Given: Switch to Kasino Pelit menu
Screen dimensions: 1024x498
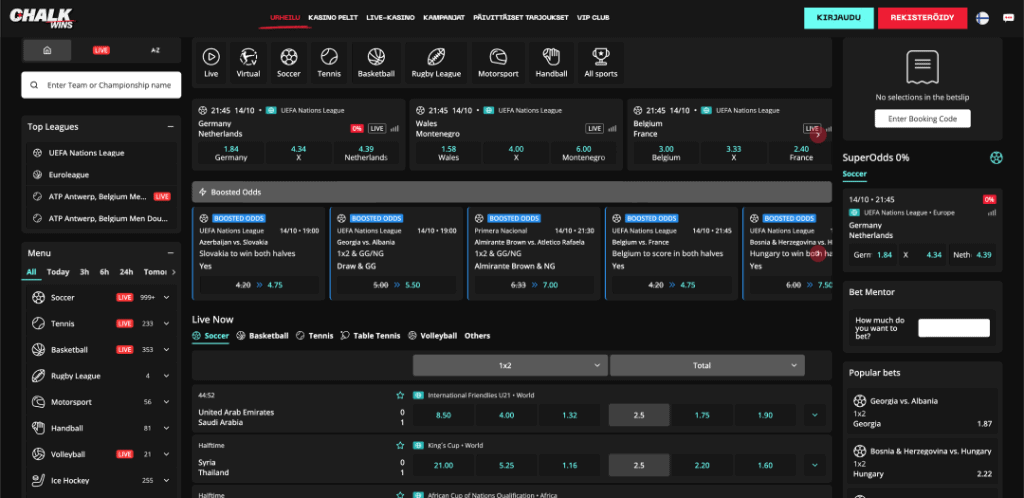Looking at the screenshot, I should pyautogui.click(x=333, y=18).
